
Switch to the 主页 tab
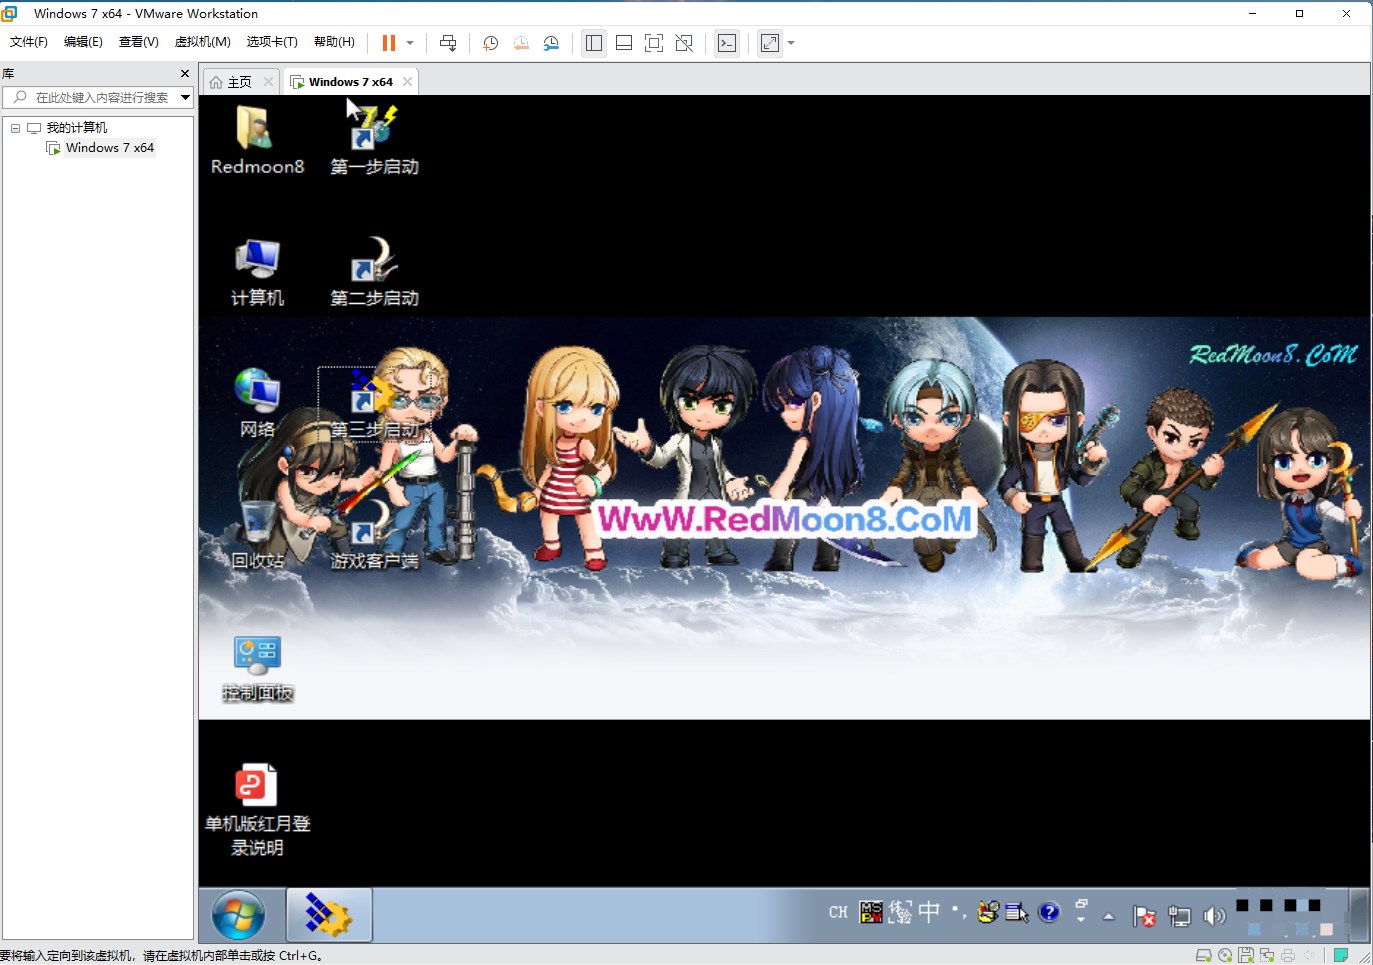coord(240,82)
